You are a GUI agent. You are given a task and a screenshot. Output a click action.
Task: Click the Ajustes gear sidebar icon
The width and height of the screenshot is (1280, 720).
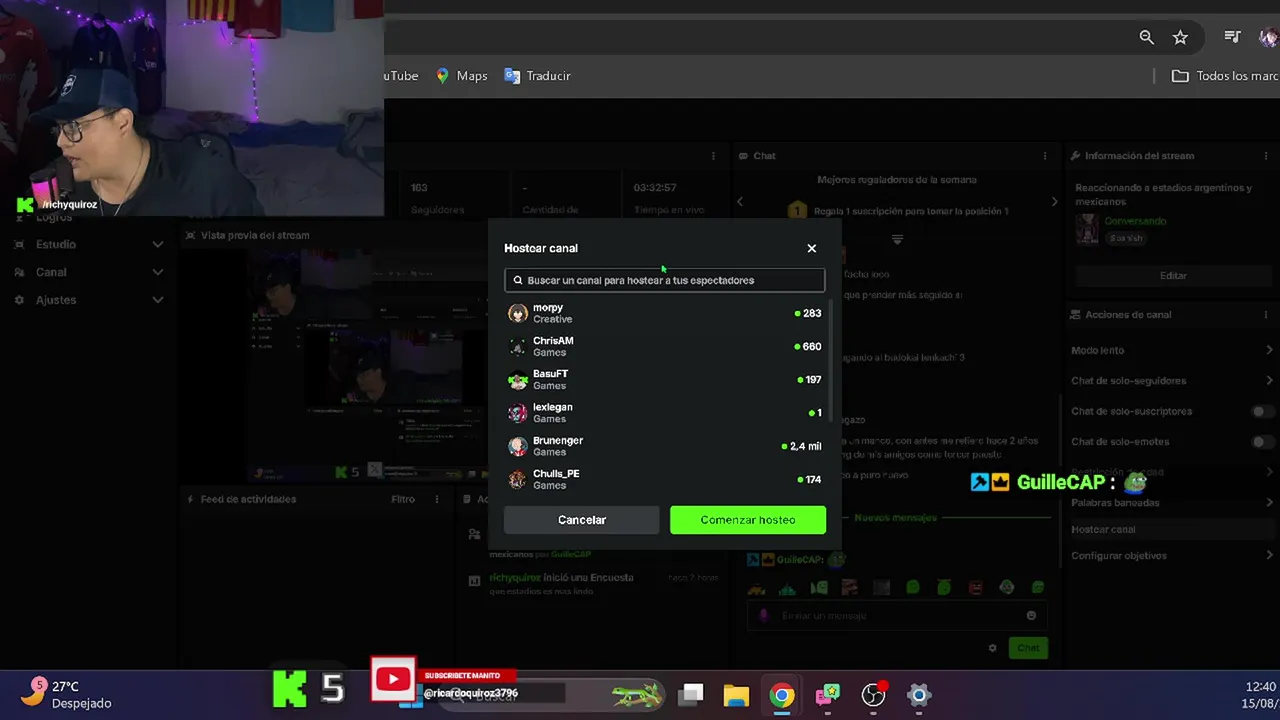point(19,300)
